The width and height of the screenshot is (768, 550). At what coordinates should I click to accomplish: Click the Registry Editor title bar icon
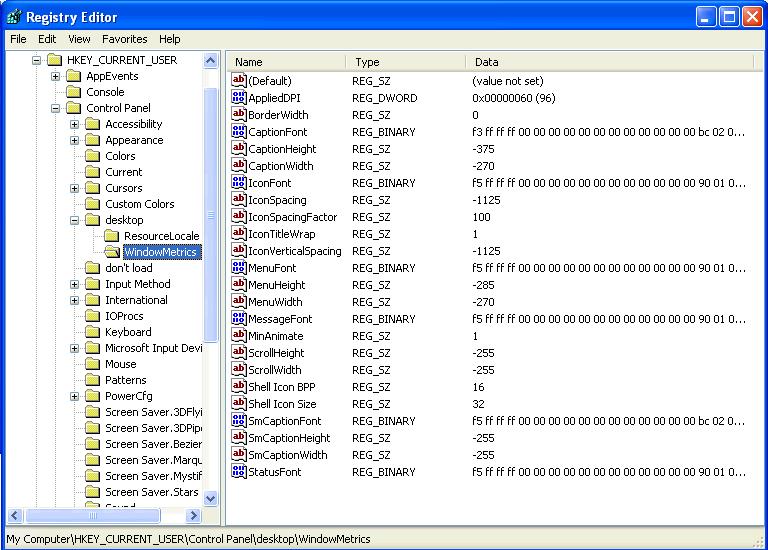[14, 17]
